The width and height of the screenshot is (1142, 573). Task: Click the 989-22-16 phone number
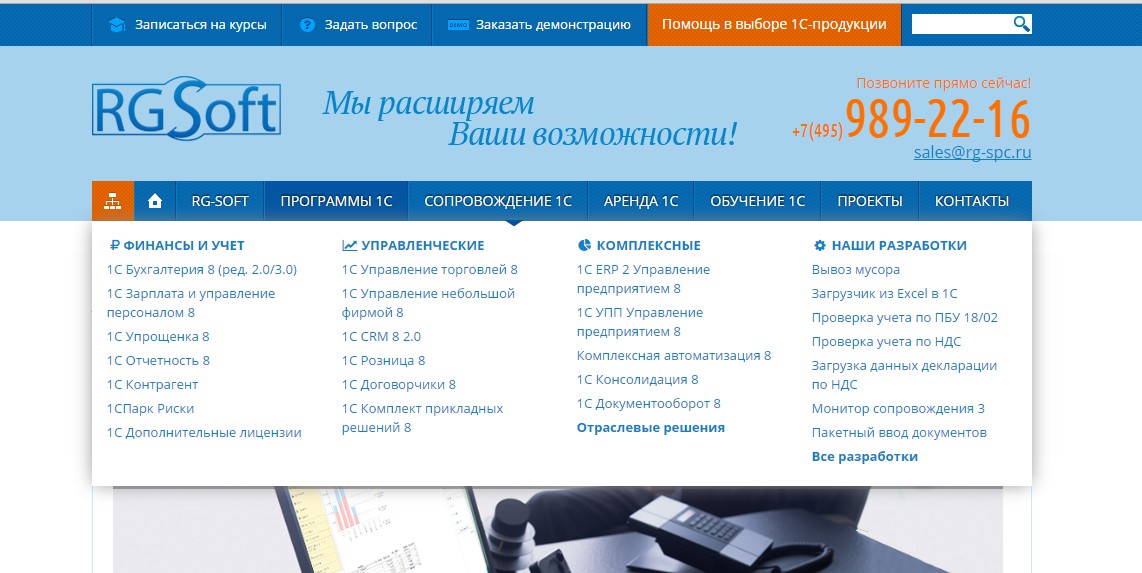pos(937,118)
